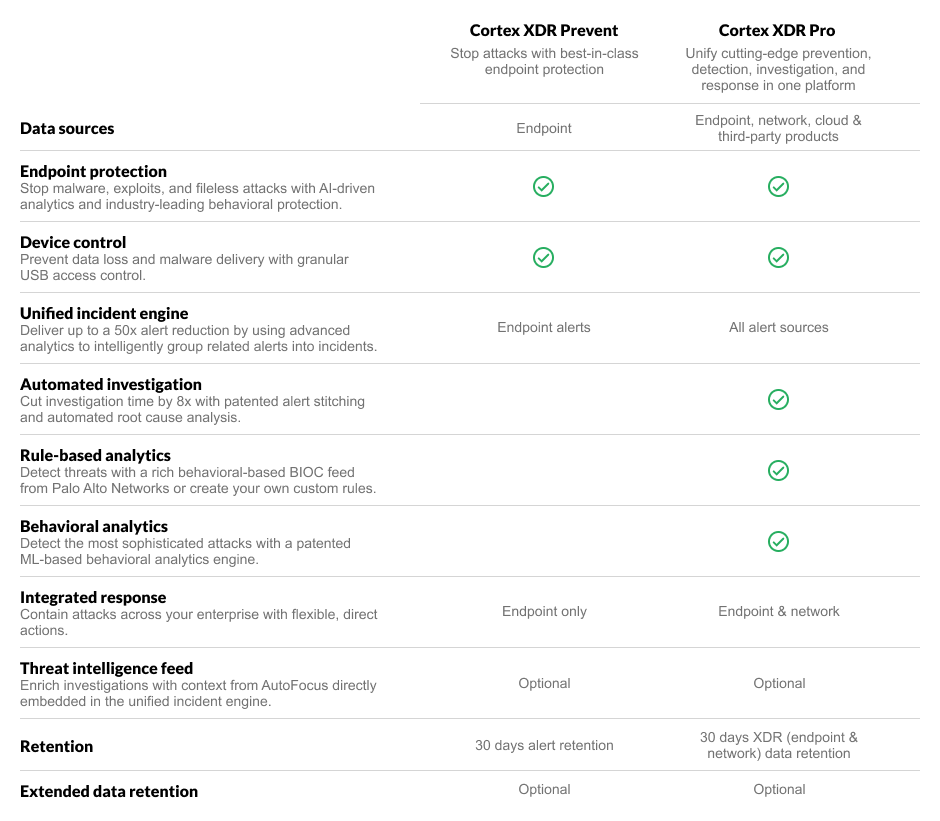
Task: Click the Retention row label
Action: tap(56, 746)
